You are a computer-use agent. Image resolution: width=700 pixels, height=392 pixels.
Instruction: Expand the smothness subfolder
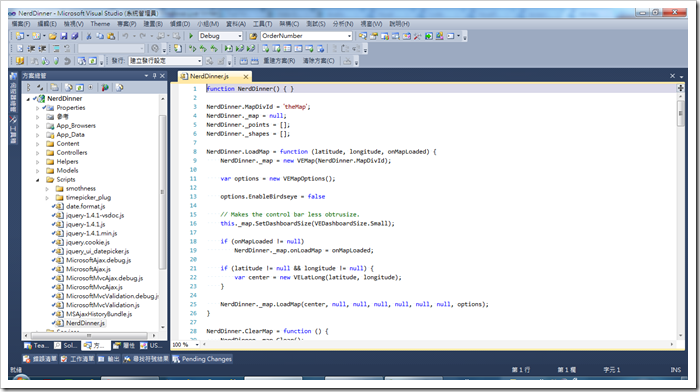47,188
